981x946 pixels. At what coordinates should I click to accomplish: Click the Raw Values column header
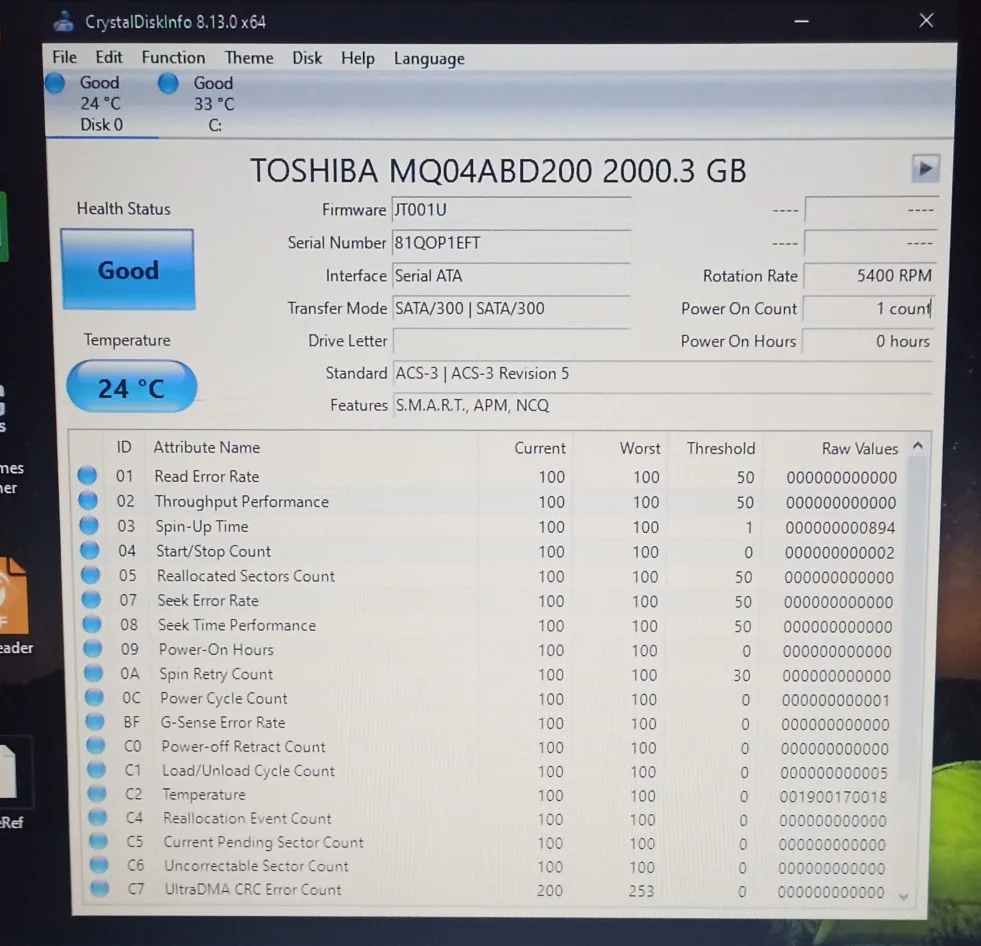(x=860, y=448)
